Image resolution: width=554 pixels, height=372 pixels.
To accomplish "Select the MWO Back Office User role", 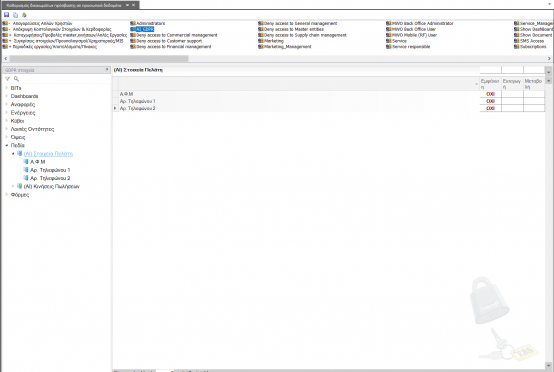I will (414, 29).
